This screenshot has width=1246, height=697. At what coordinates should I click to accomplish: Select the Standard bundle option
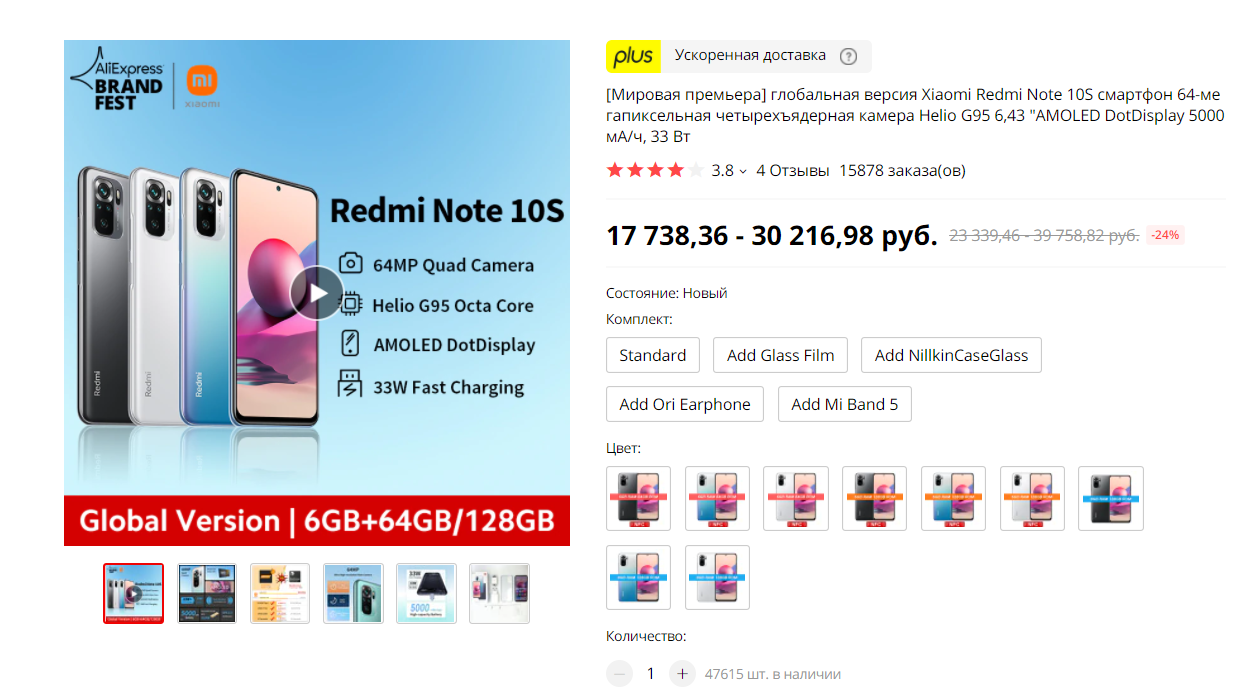point(653,355)
